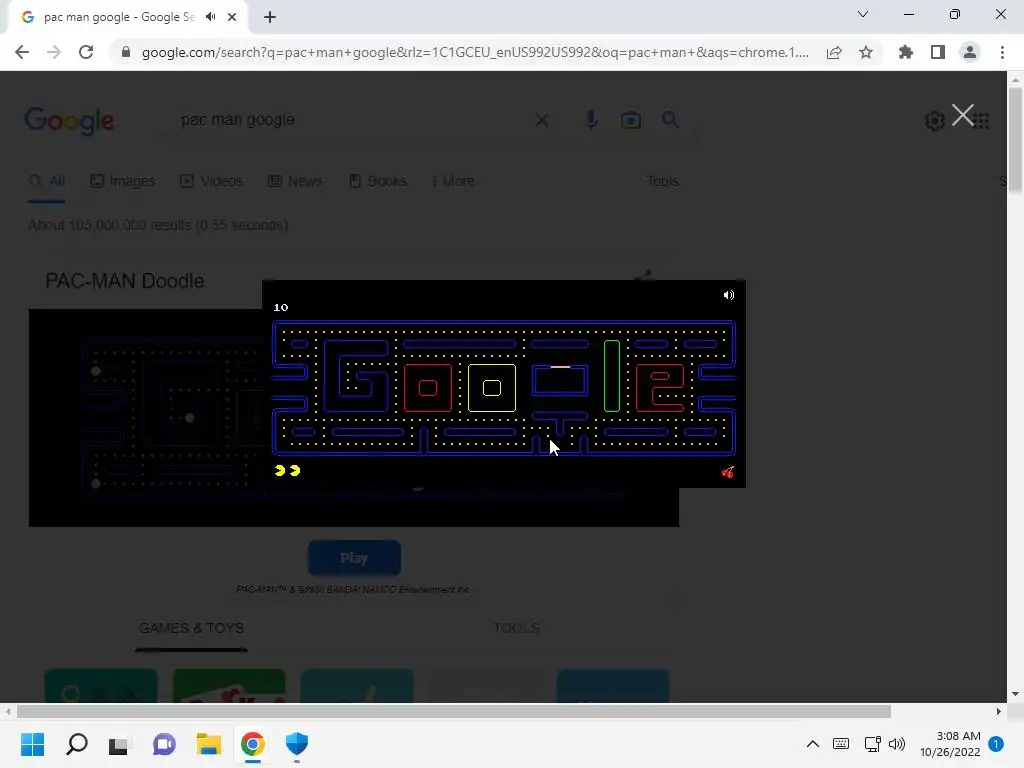
Task: Click the magnifier search button
Action: (670, 120)
